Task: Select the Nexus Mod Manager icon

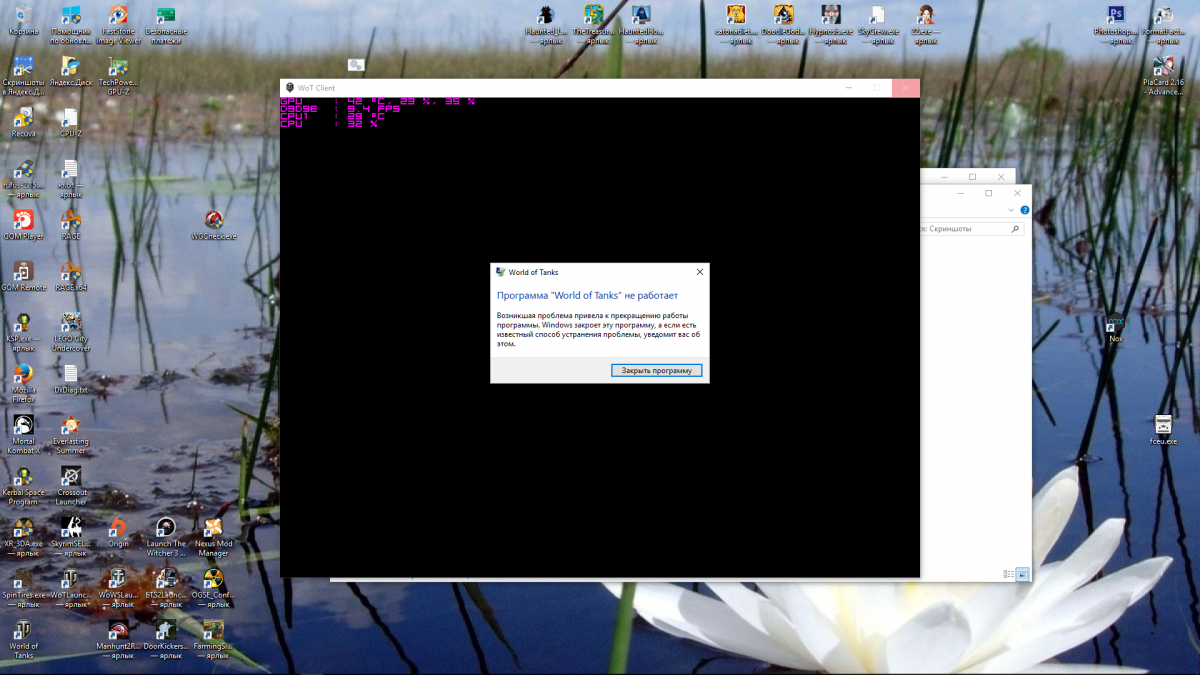Action: (x=213, y=537)
